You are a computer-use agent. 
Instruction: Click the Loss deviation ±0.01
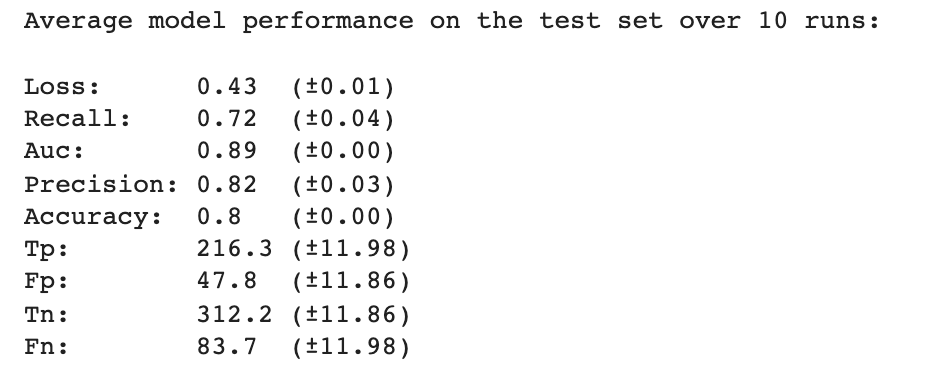tap(344, 87)
